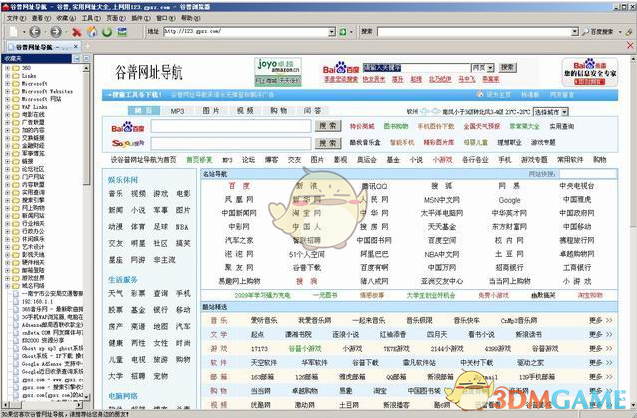Switch to the MP3 search tab
The image size is (637, 418).
tap(177, 110)
